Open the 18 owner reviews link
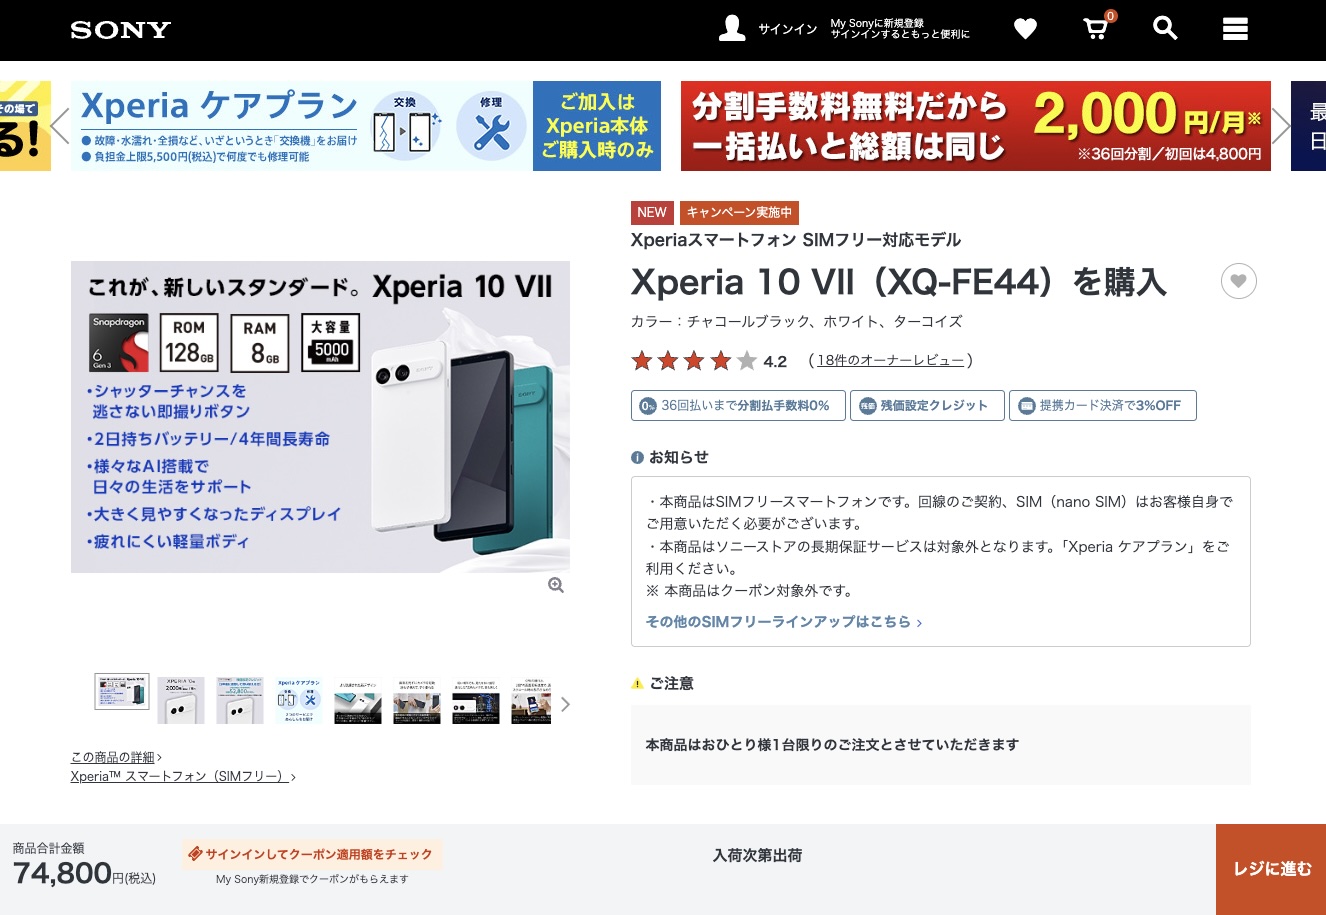The height and width of the screenshot is (915, 1326). tap(890, 361)
